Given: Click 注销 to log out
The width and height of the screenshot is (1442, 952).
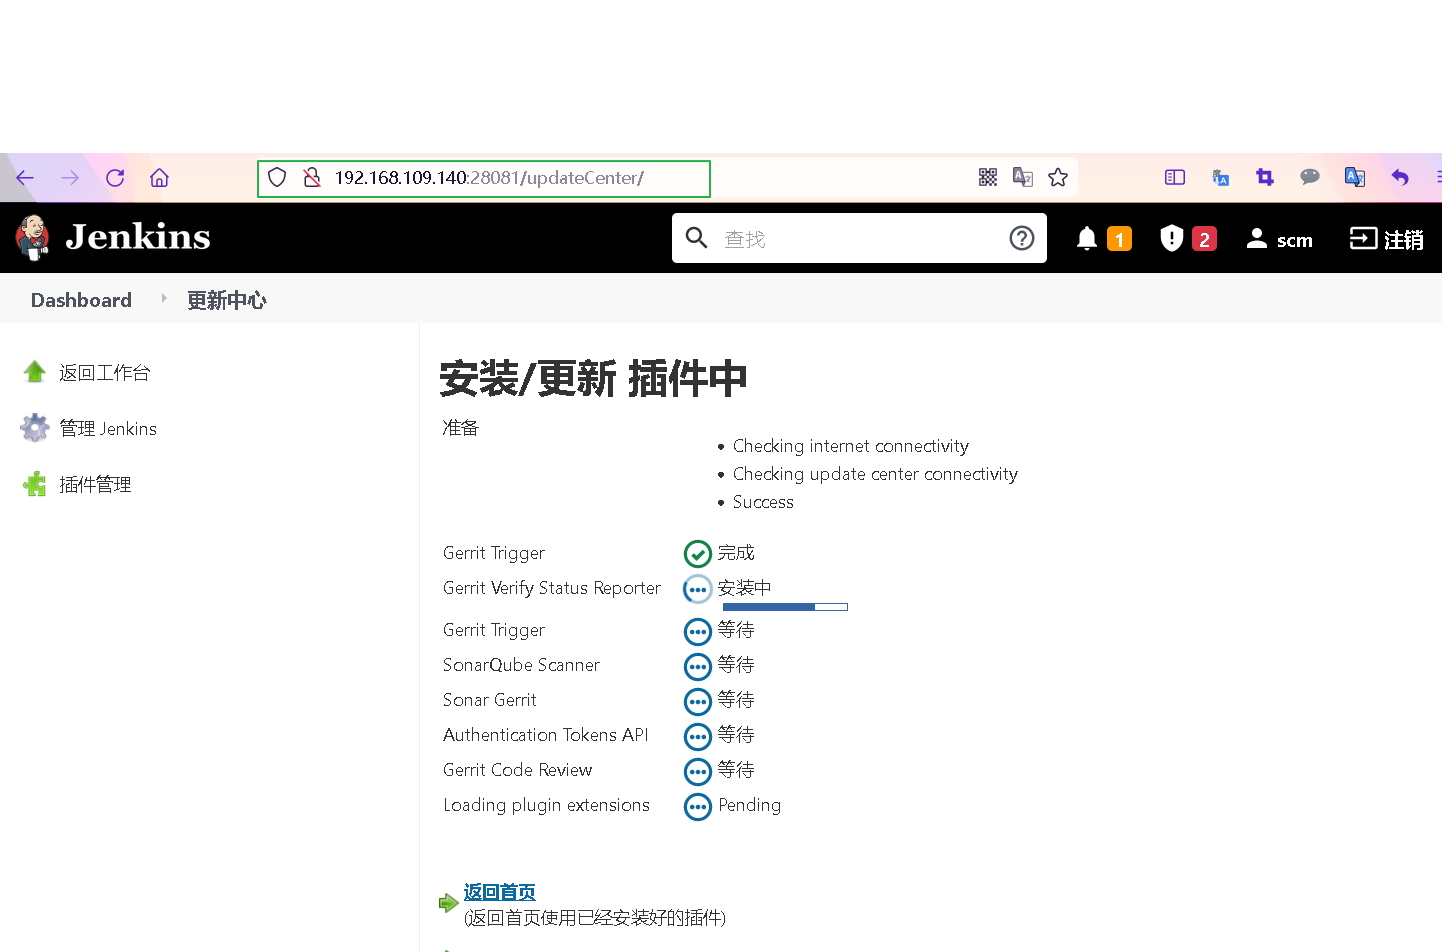Looking at the screenshot, I should pyautogui.click(x=1387, y=239).
